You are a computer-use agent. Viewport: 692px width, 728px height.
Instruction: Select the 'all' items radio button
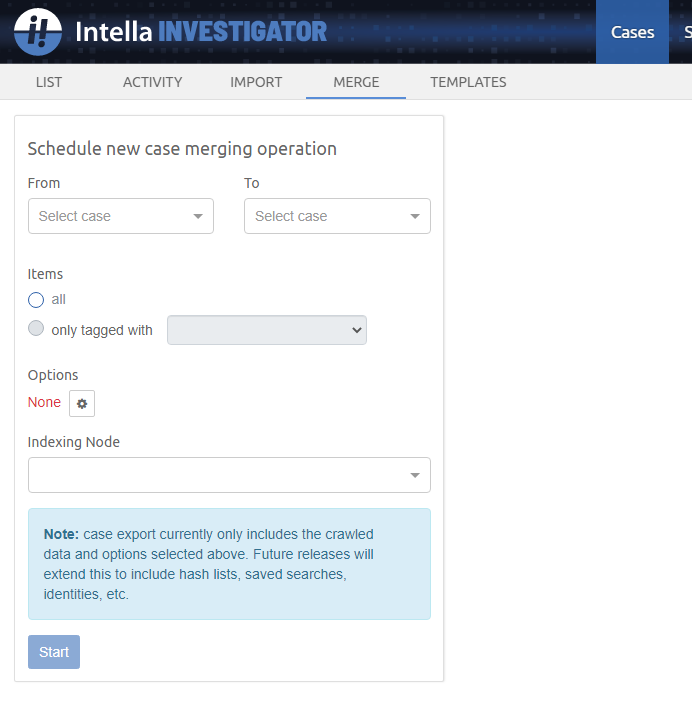[x=36, y=300]
